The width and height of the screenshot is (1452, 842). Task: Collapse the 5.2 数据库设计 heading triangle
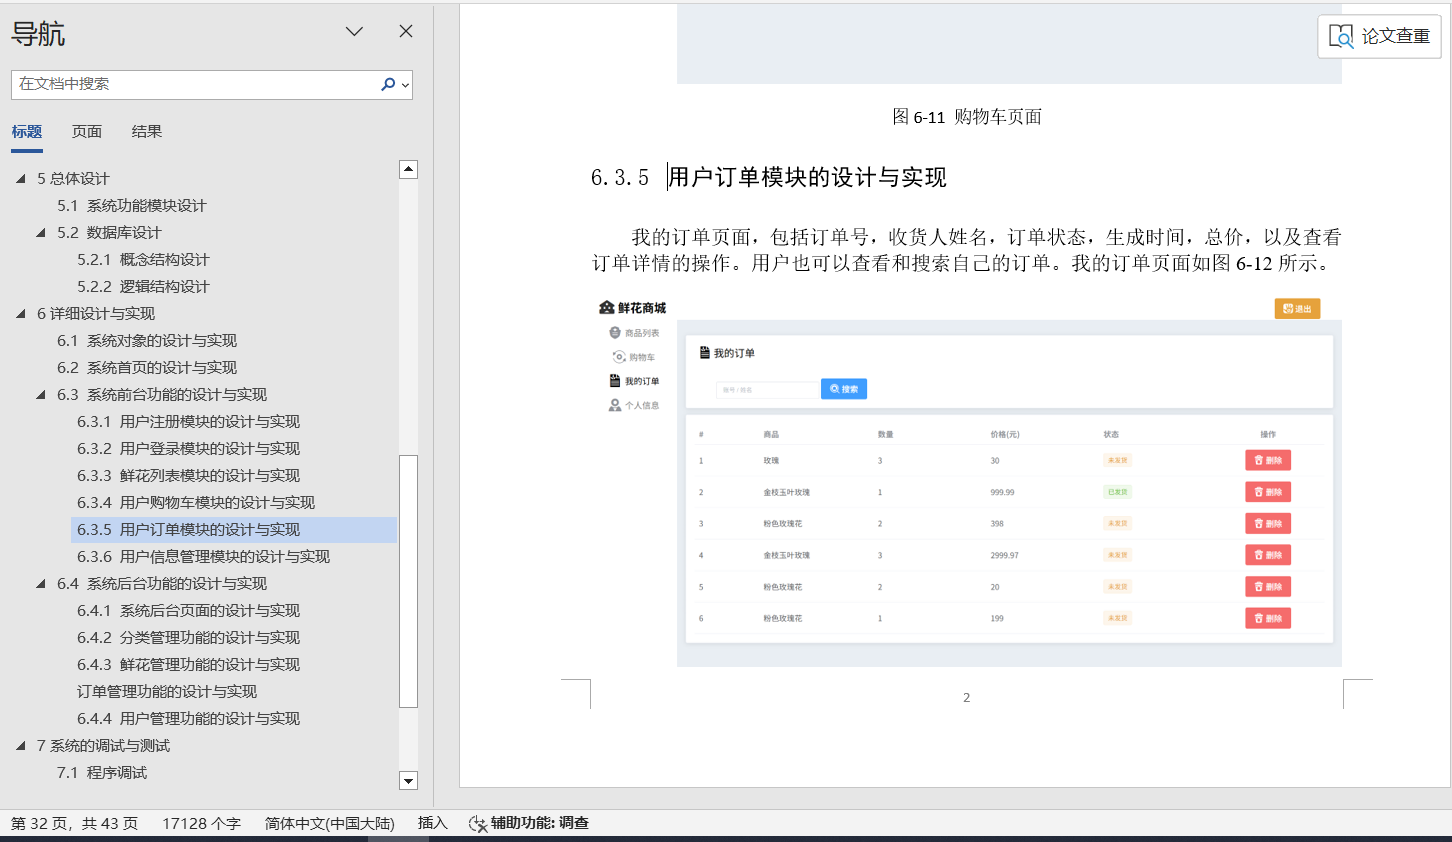[x=41, y=232]
